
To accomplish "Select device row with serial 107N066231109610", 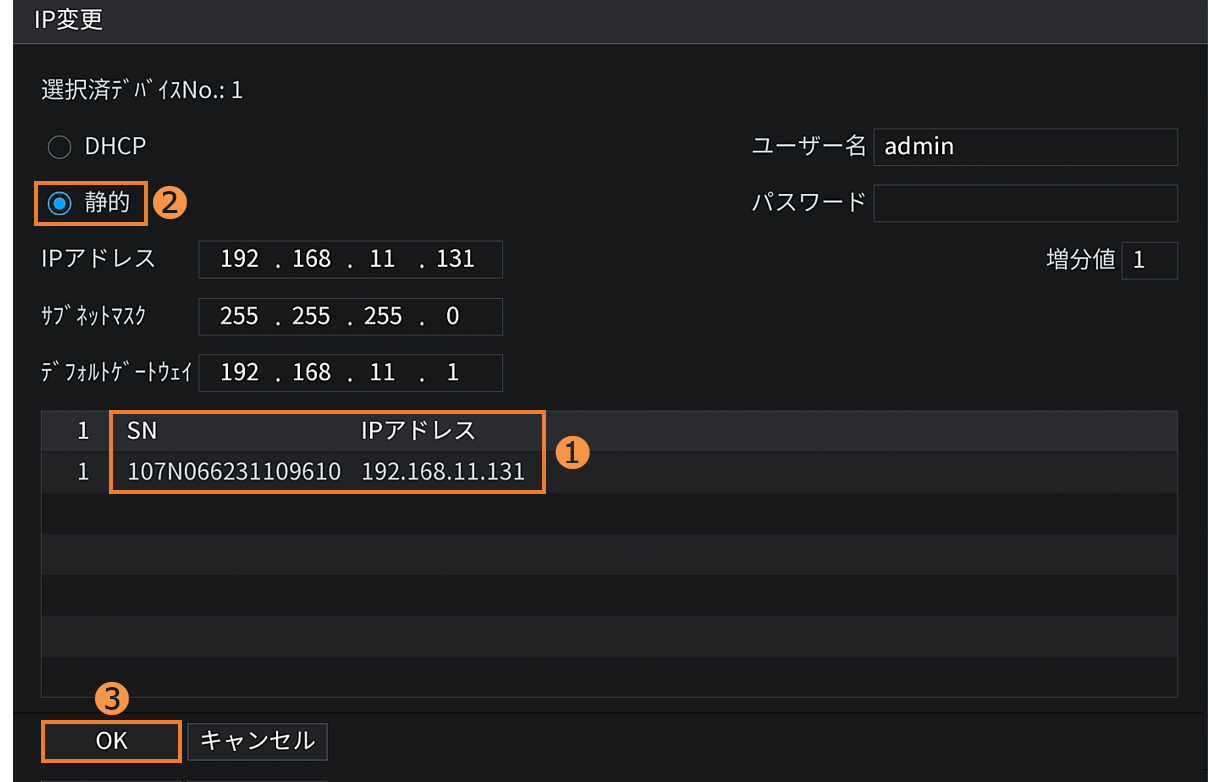I will point(234,472).
